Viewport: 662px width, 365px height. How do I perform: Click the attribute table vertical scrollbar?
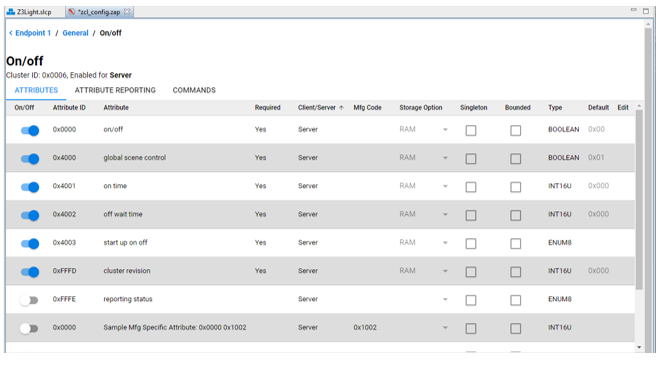639,199
